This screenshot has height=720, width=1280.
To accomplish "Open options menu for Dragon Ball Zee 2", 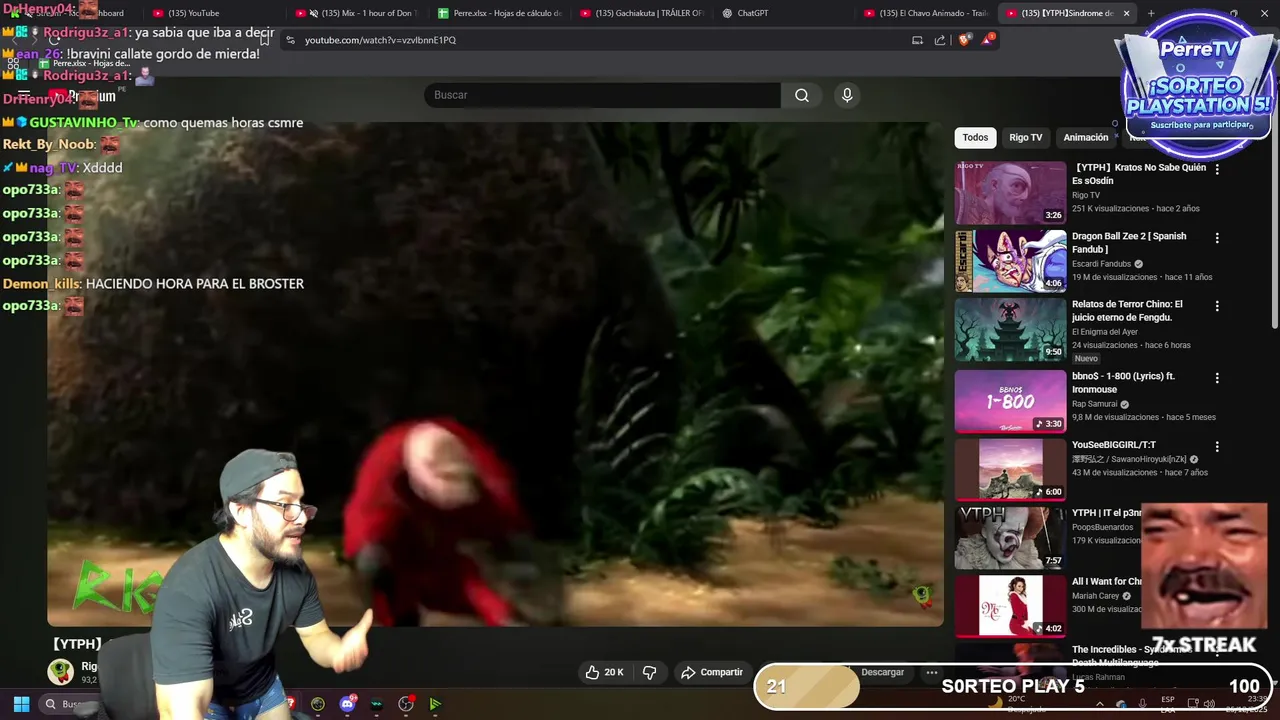I will coord(1217,238).
